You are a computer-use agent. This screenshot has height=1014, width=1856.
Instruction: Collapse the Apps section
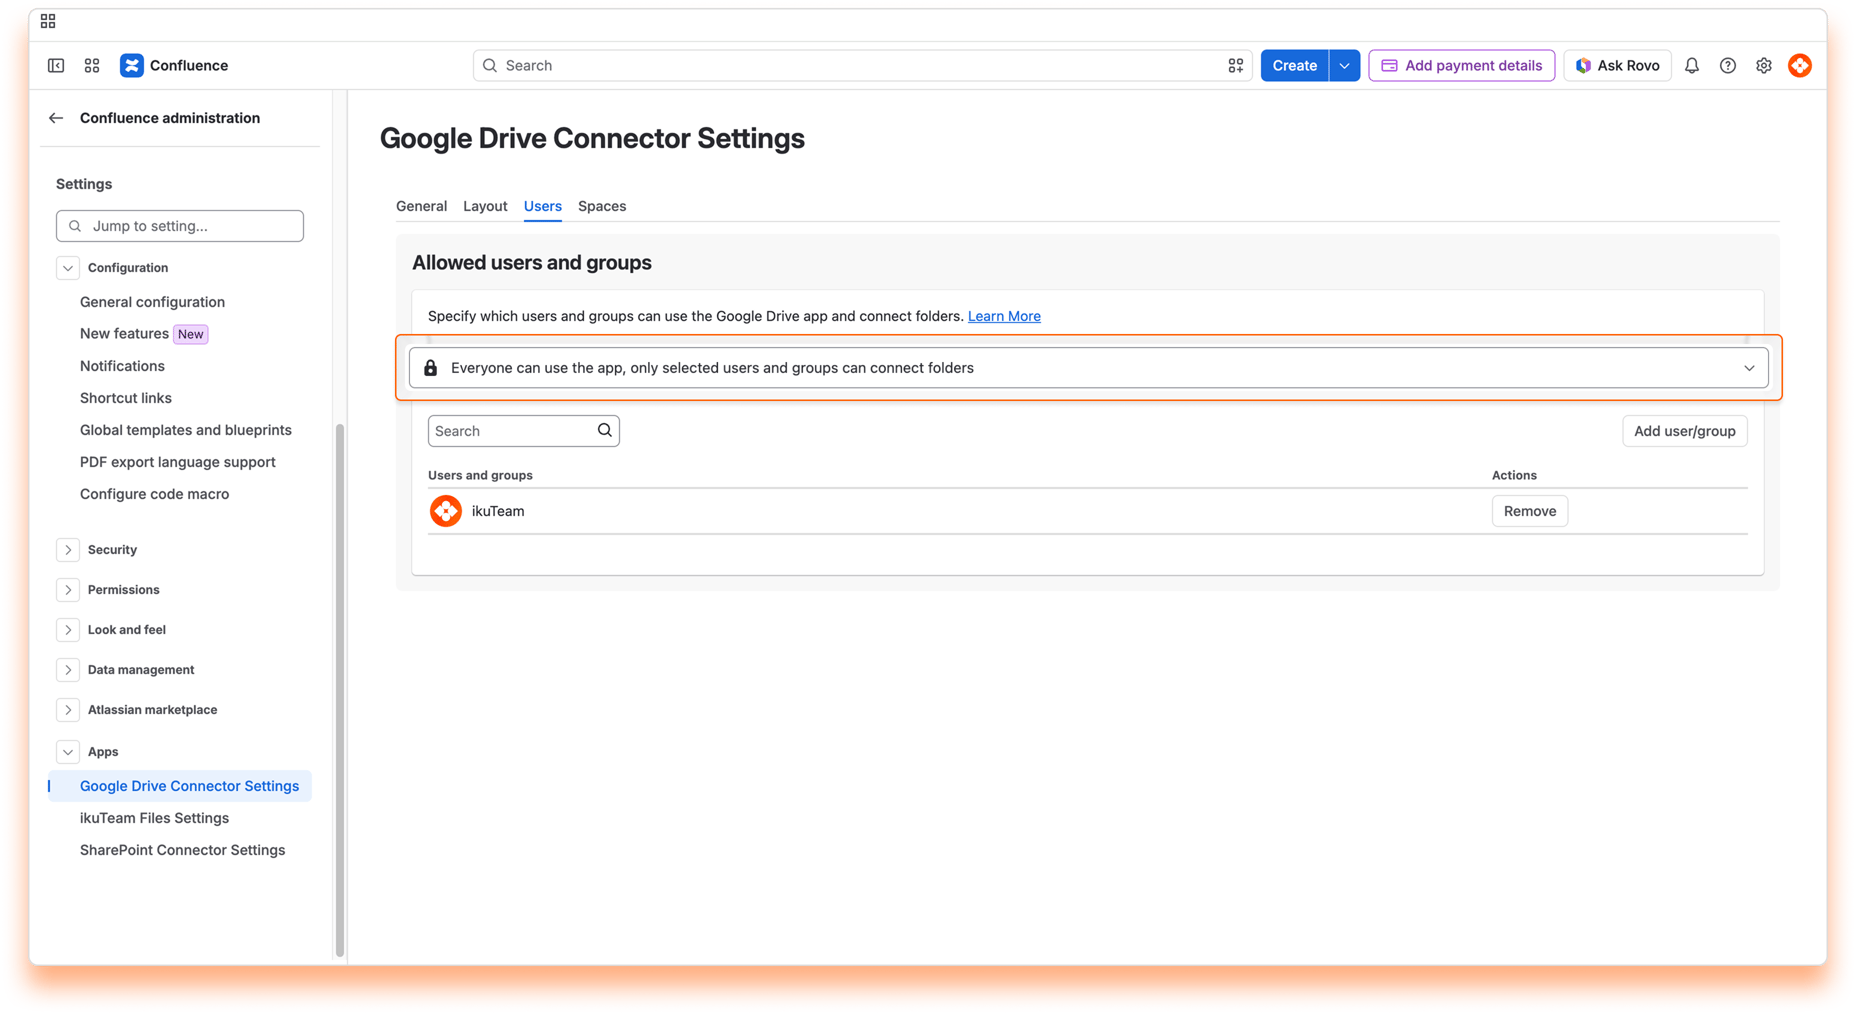click(x=68, y=752)
